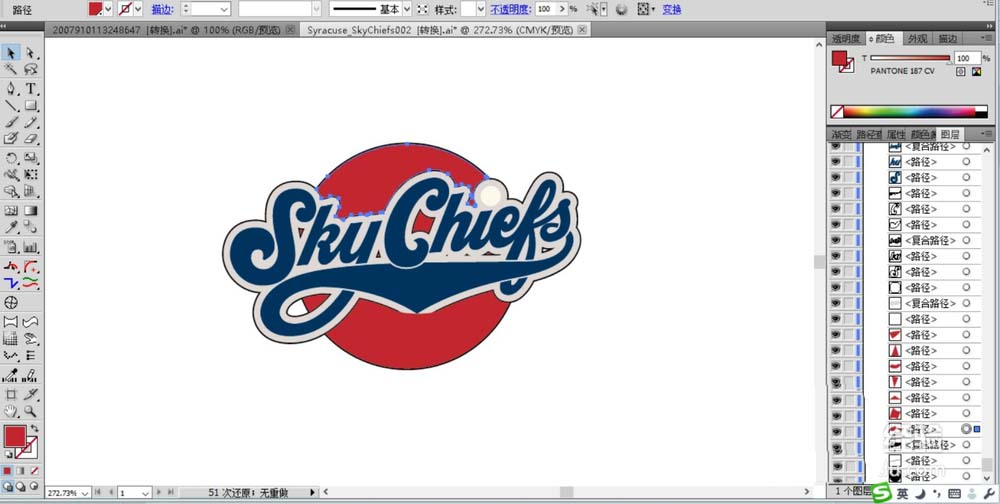
Task: Open the zoom level 272.73% dropdown
Action: (85, 493)
